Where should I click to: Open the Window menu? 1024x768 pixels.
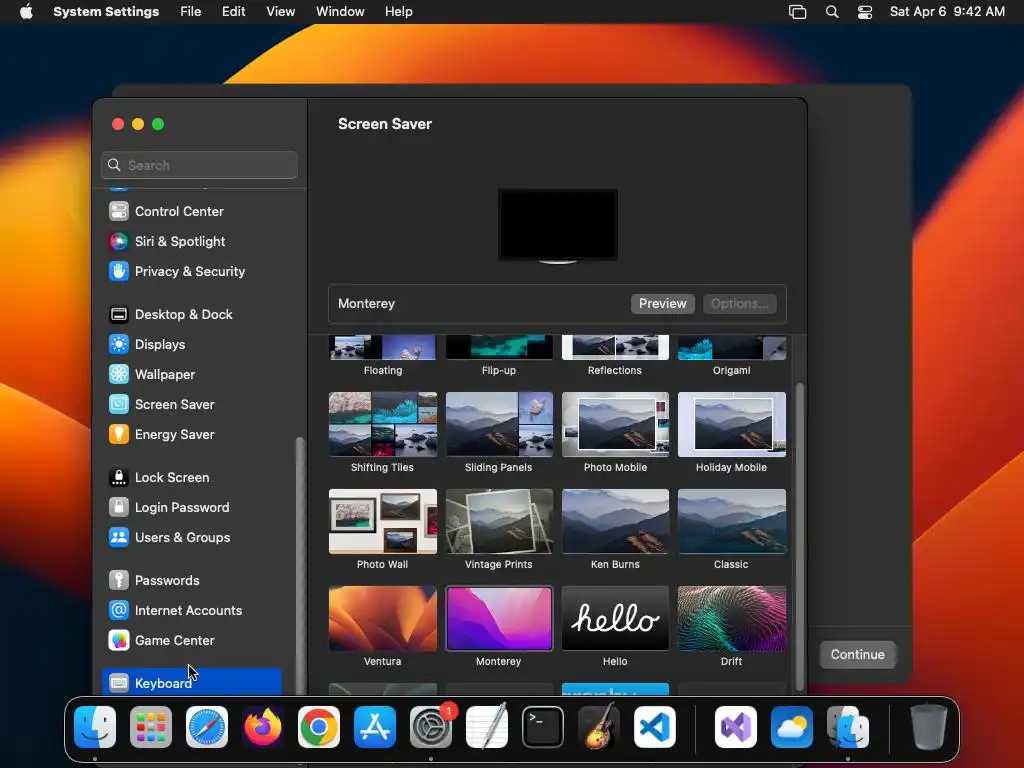pyautogui.click(x=340, y=12)
